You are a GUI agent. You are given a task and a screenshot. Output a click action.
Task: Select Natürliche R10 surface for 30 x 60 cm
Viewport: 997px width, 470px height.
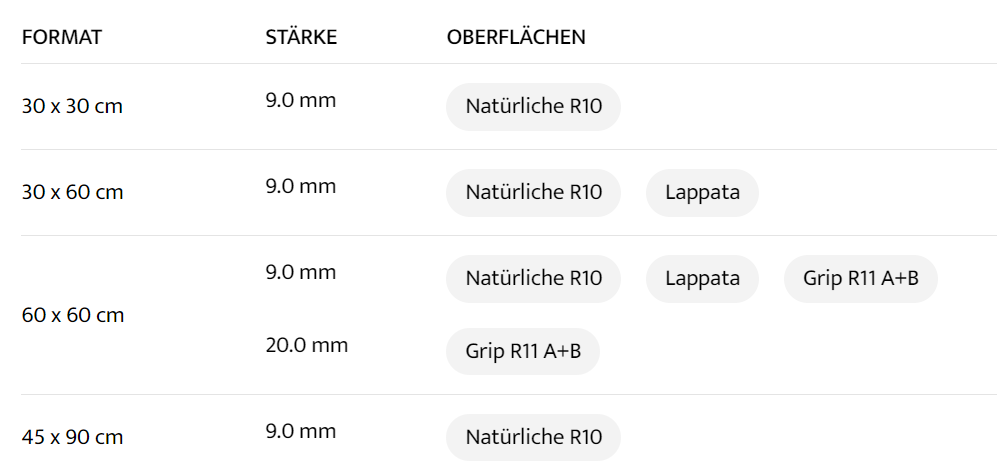(533, 193)
